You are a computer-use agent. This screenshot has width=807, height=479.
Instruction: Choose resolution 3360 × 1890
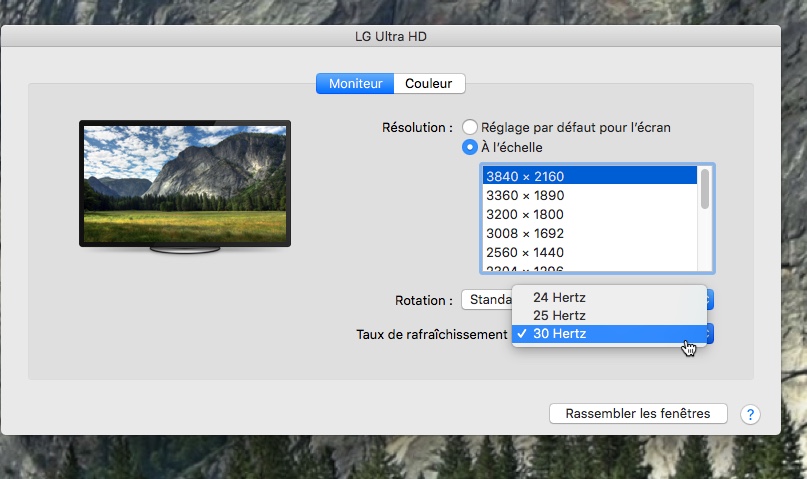(x=589, y=196)
